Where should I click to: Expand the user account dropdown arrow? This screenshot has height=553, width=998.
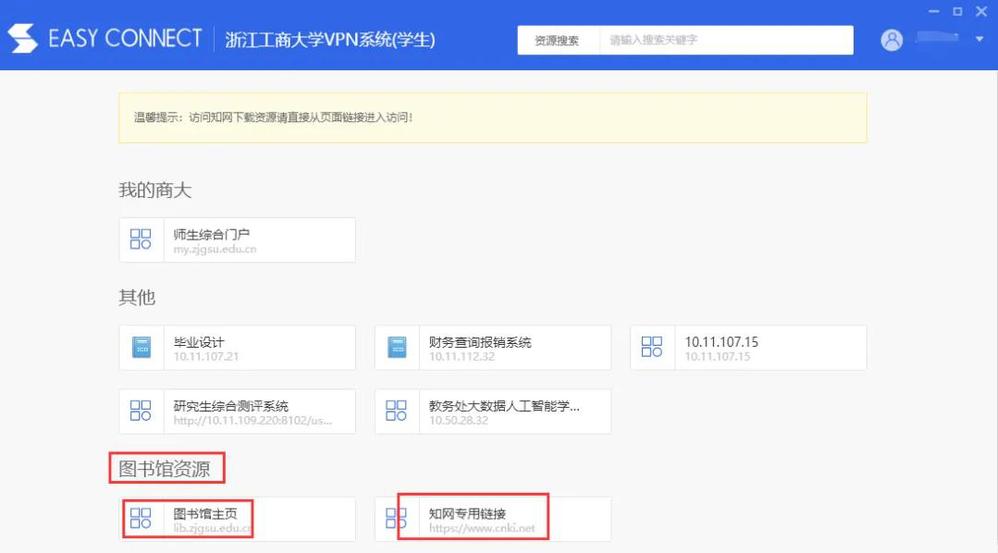coord(979,40)
